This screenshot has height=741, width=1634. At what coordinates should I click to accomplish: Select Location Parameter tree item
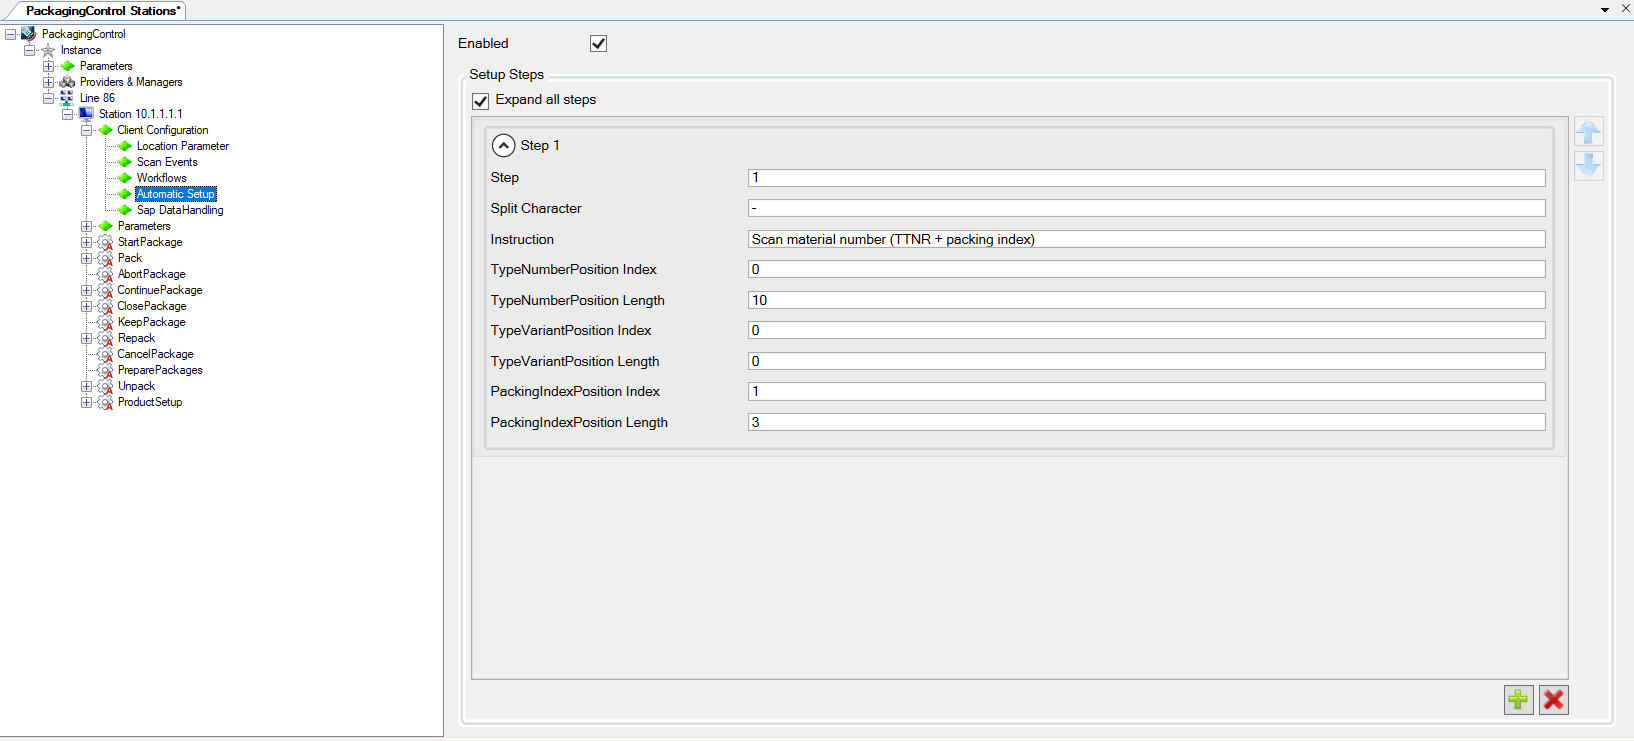183,146
